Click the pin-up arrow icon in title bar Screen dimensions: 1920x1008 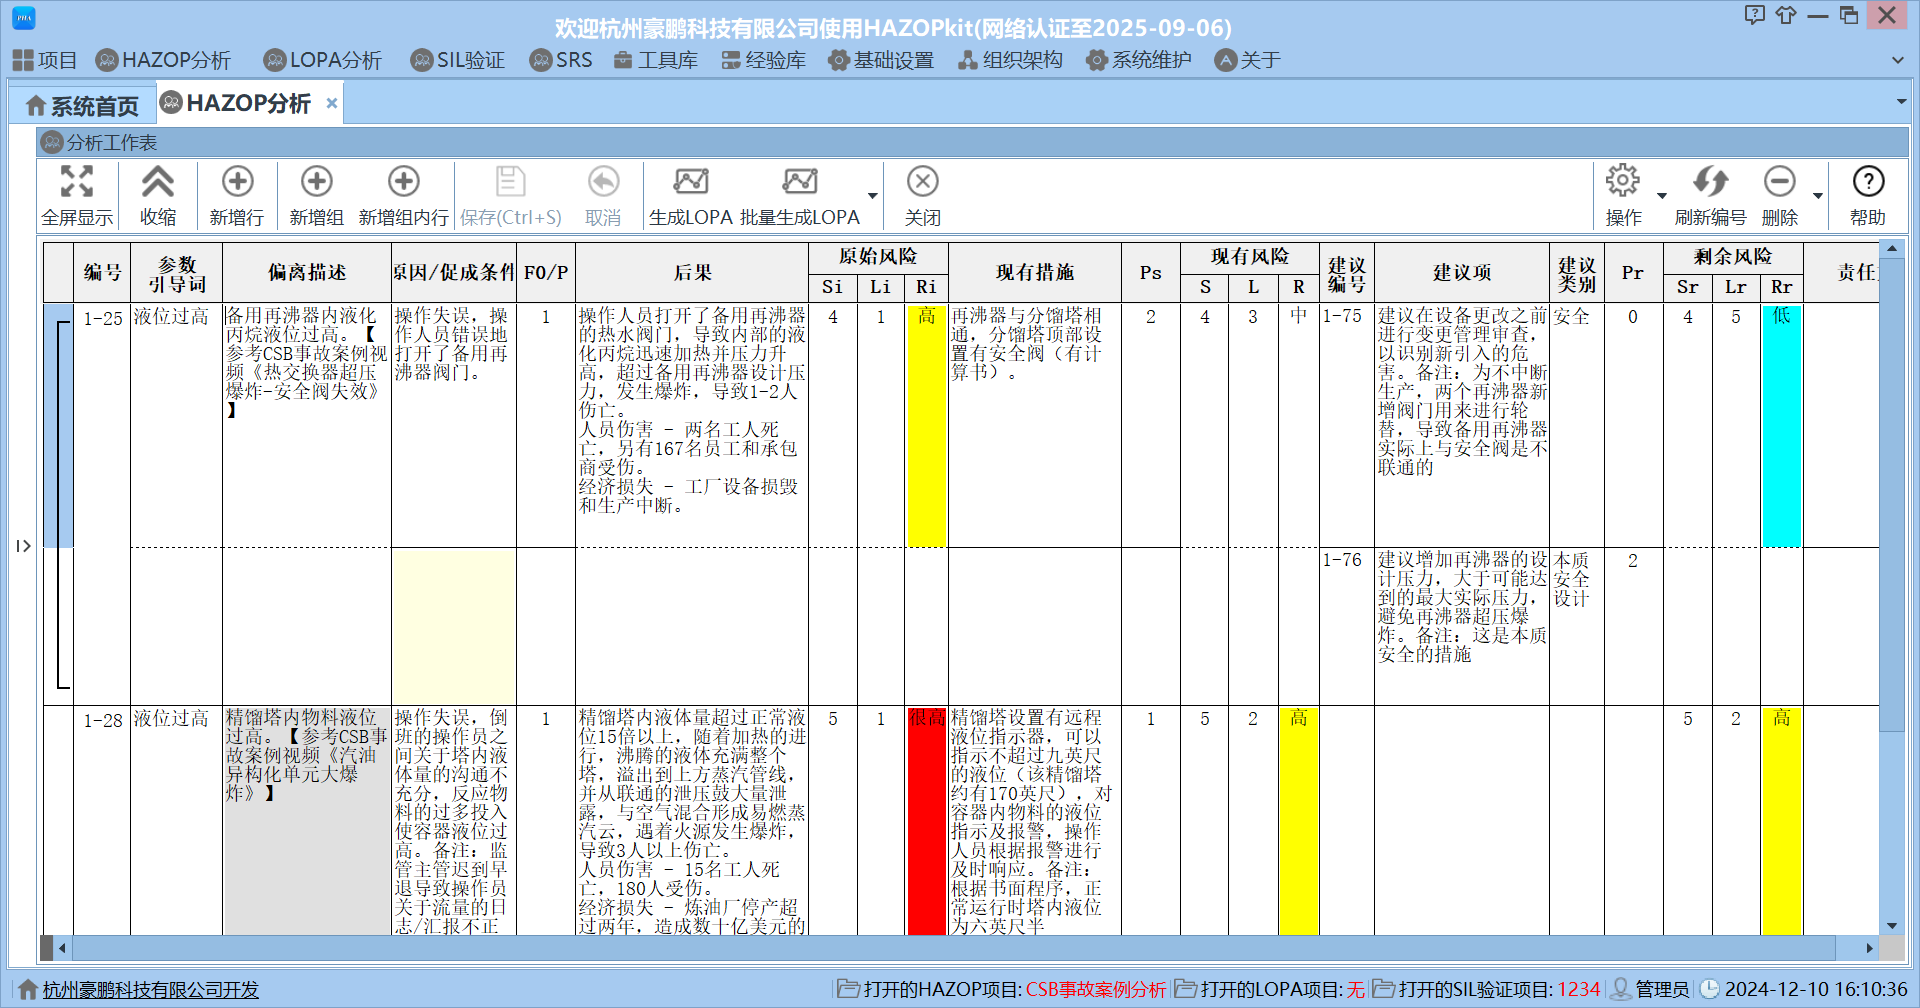1786,15
